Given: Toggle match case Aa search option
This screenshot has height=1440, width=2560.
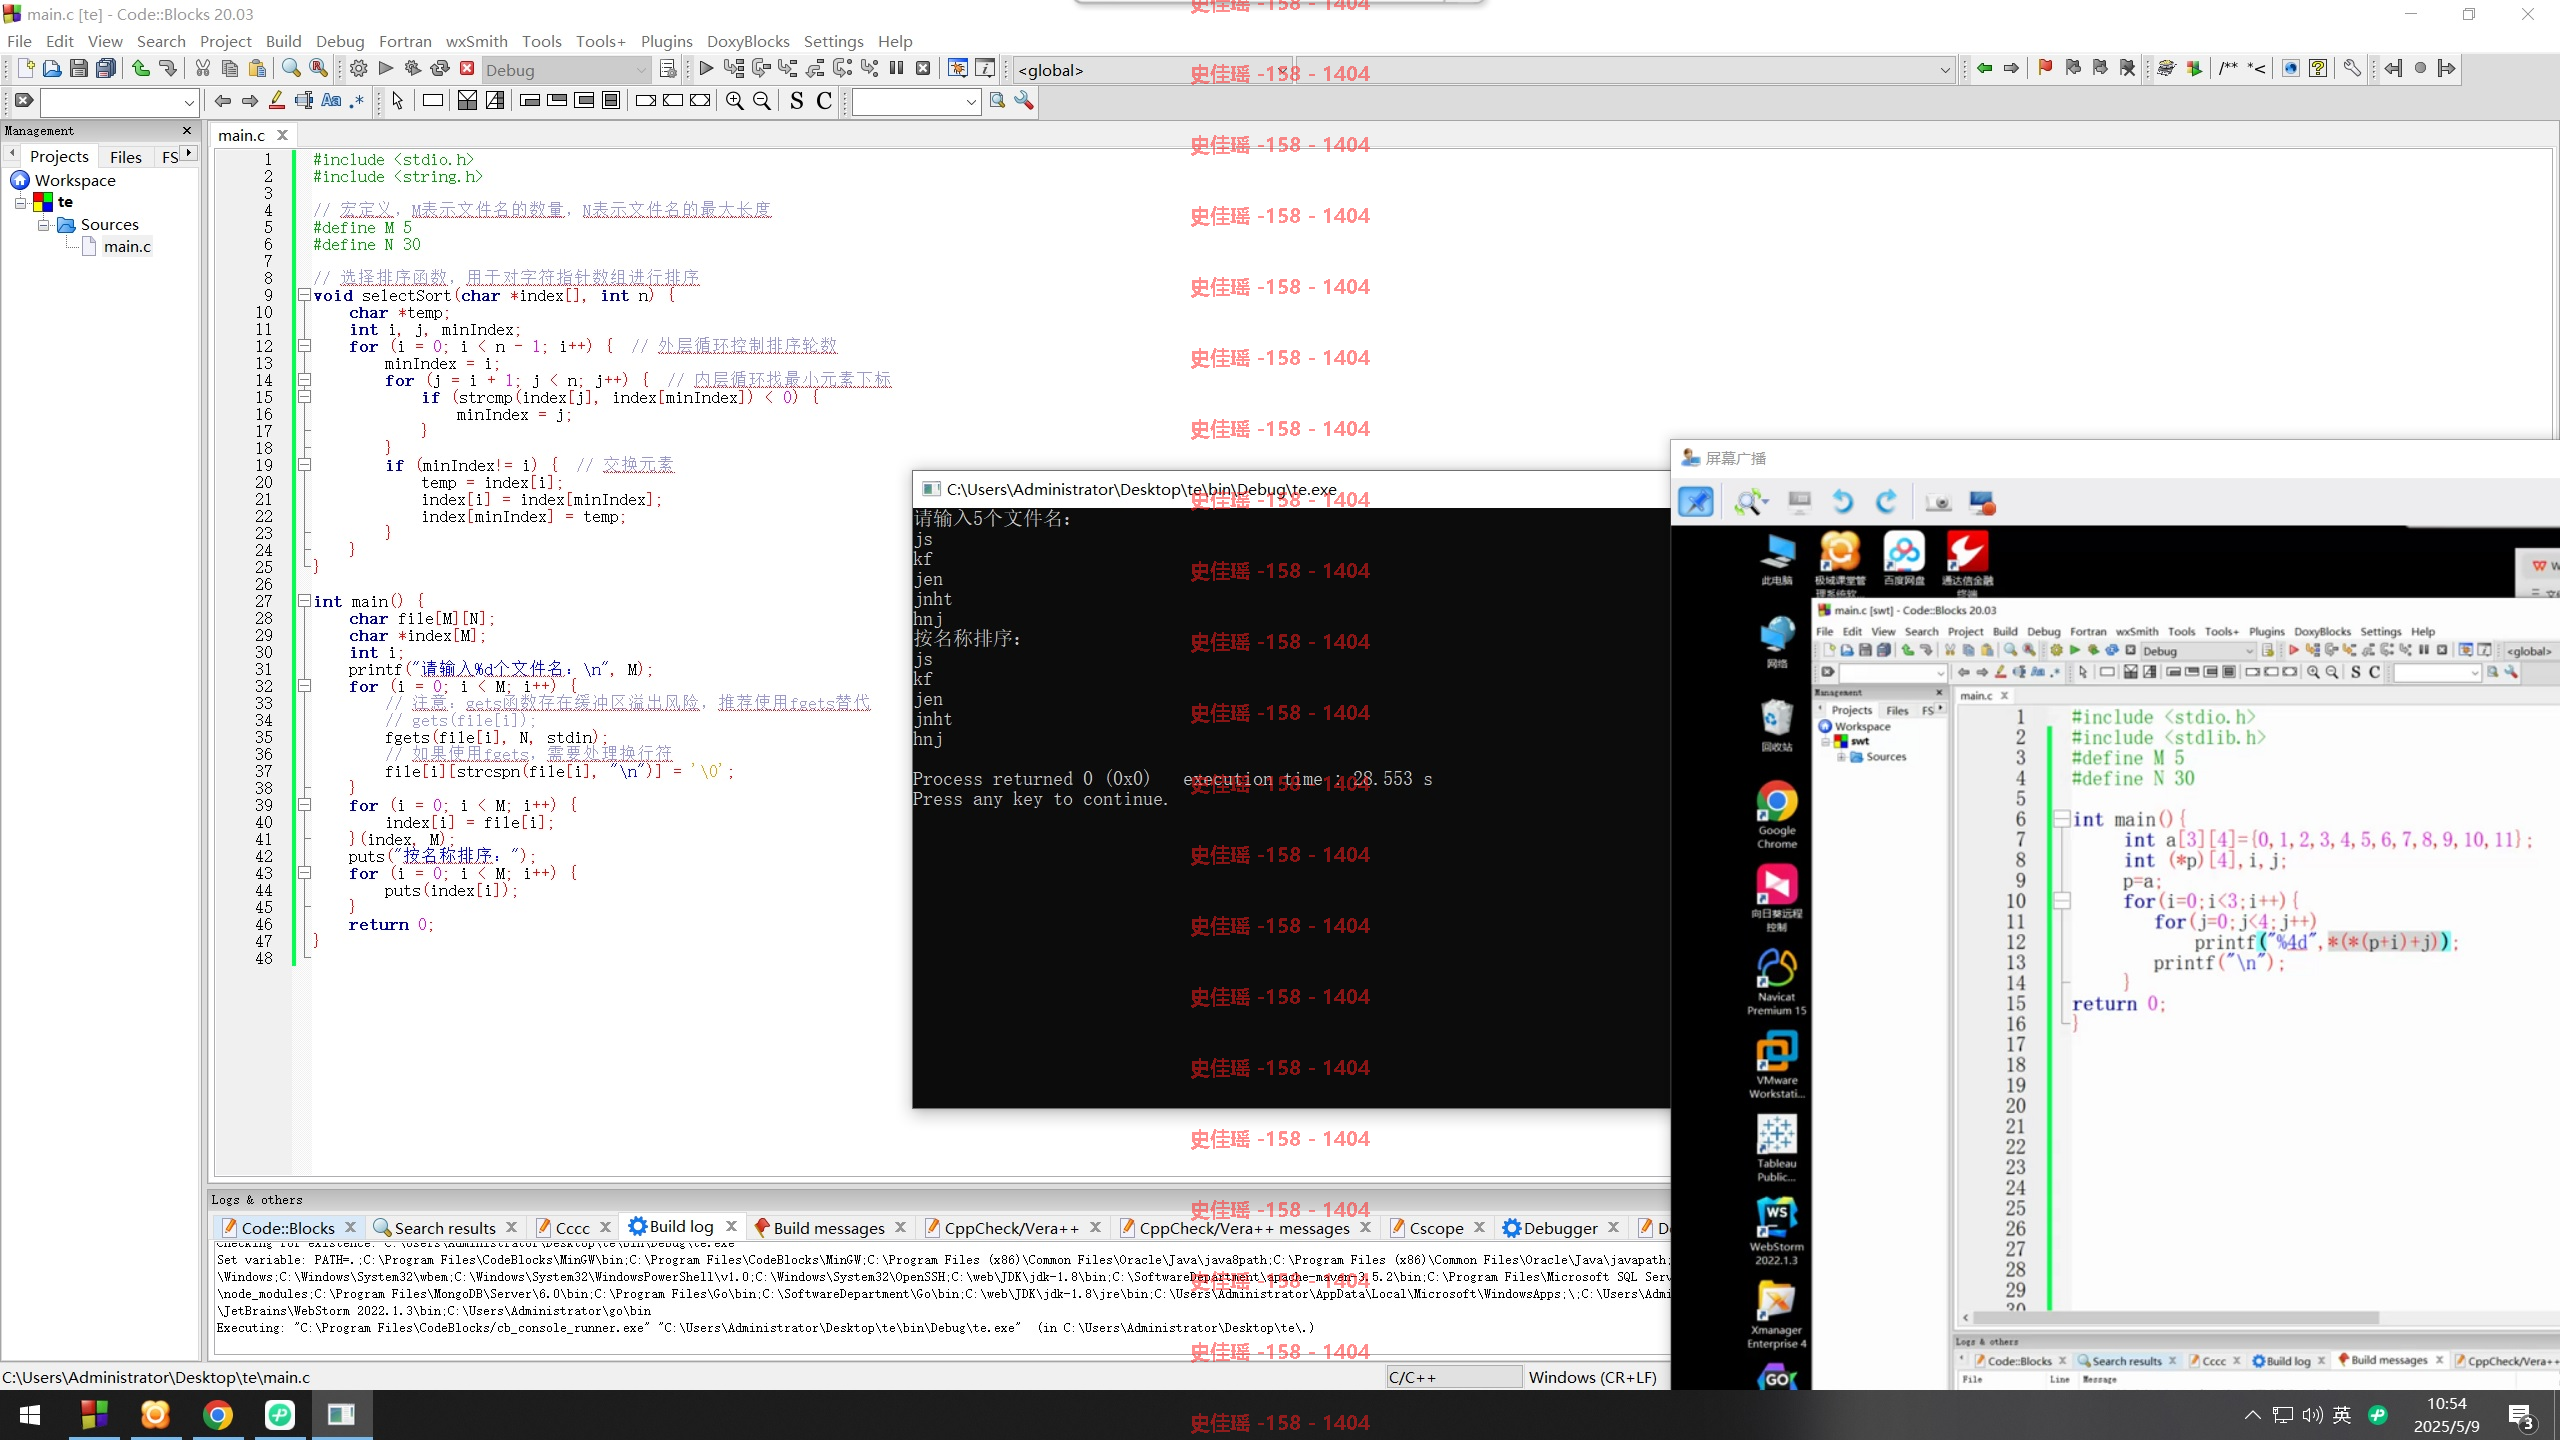Looking at the screenshot, I should 331,101.
